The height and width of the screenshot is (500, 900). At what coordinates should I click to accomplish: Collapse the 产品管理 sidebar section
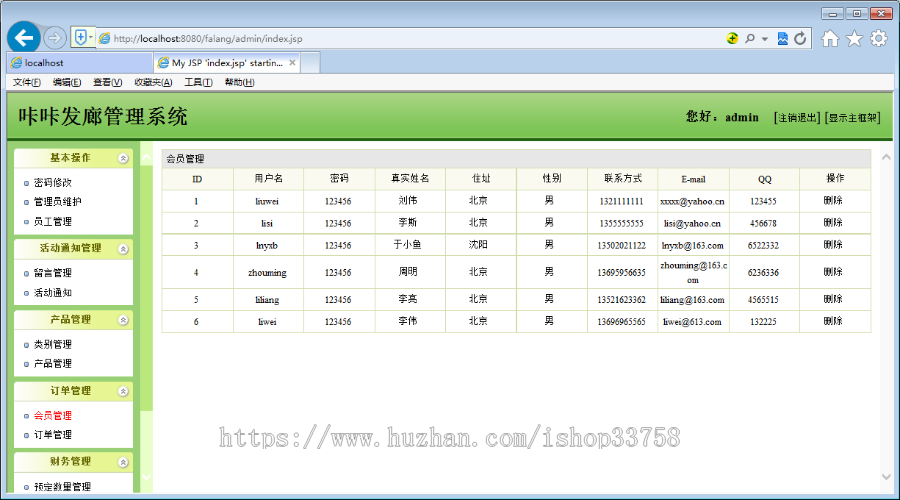coord(123,320)
